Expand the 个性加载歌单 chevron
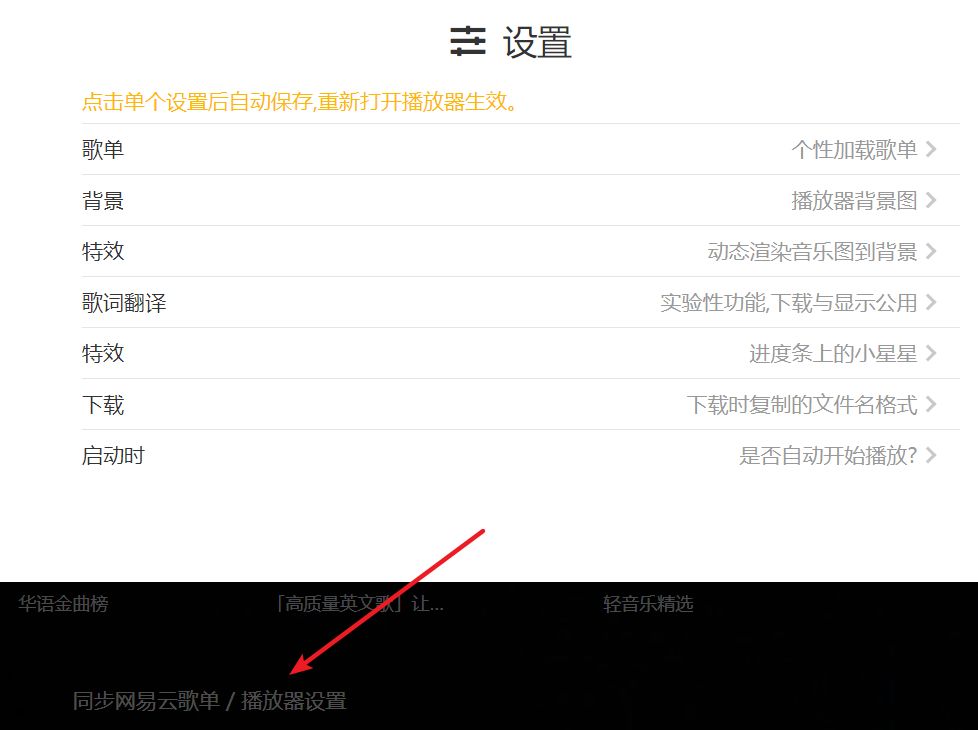The height and width of the screenshot is (730, 978). coord(932,148)
